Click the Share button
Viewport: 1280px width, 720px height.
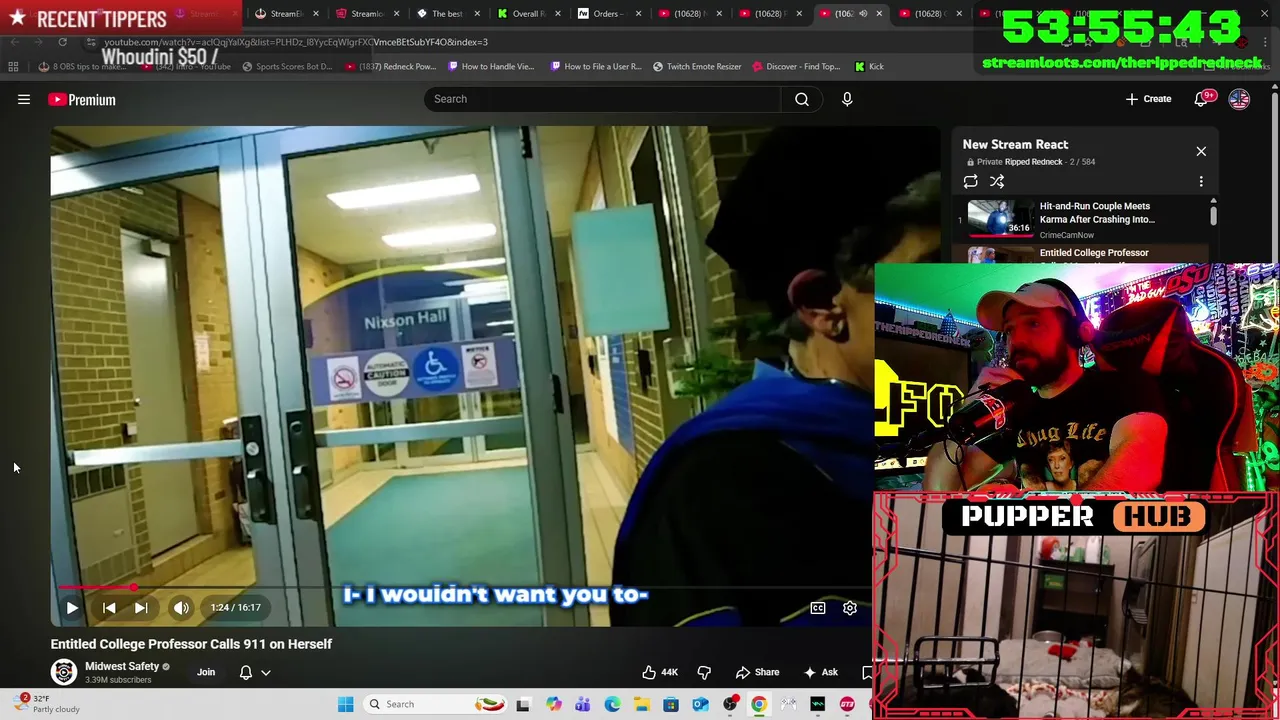coord(757,672)
